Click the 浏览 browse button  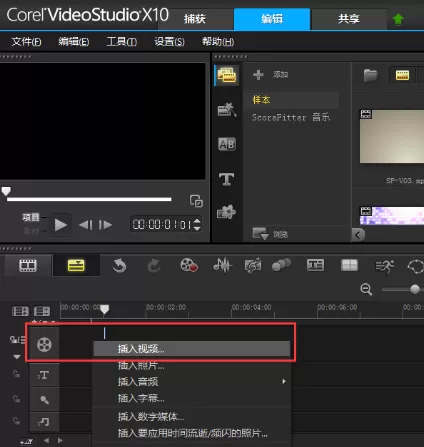click(270, 234)
